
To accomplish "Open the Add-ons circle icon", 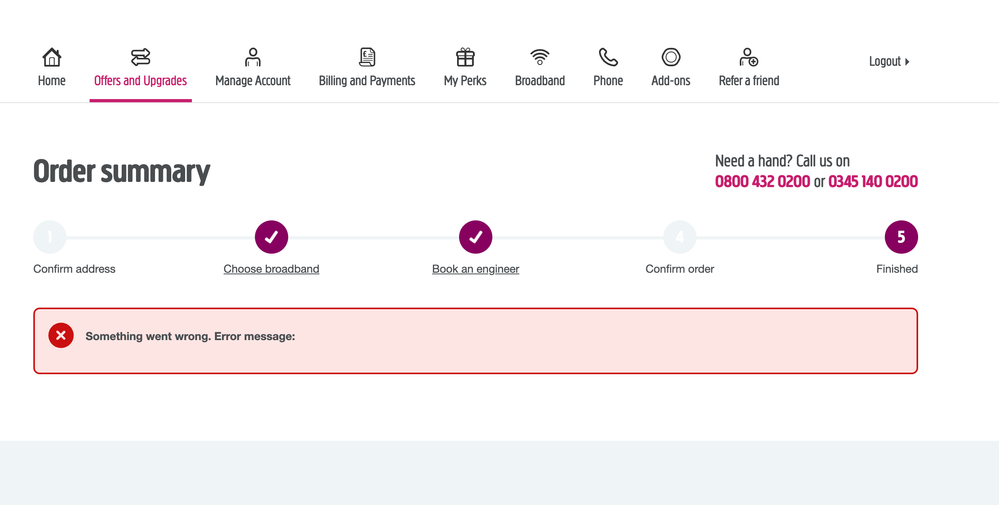I will (x=671, y=57).
